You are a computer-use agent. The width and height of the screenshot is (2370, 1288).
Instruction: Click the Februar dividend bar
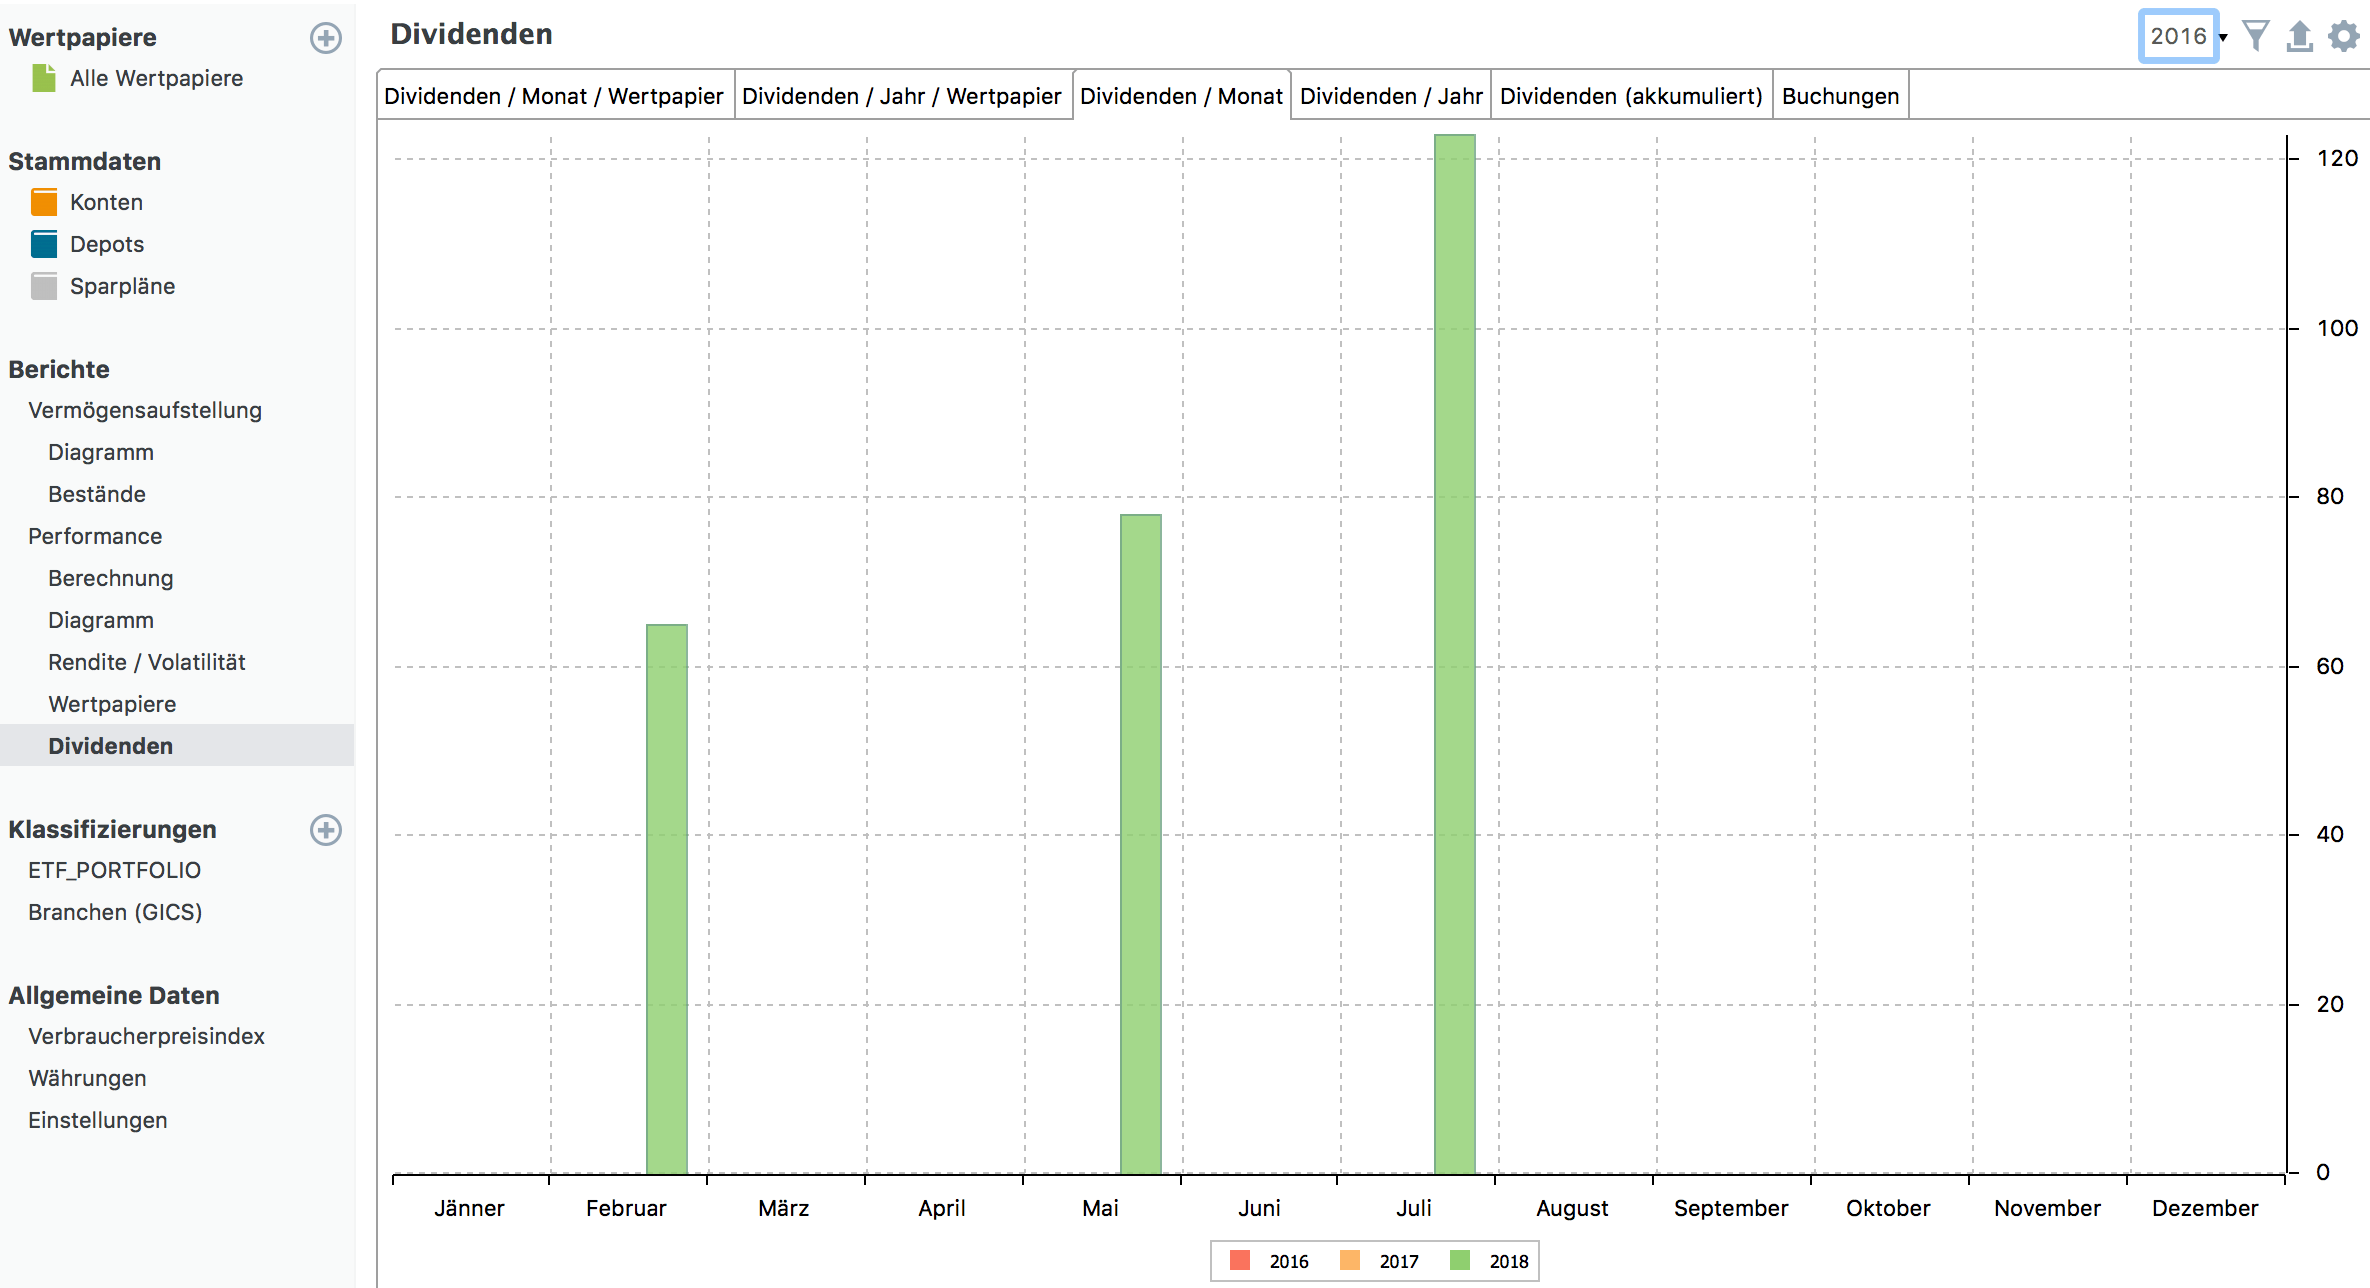667,899
